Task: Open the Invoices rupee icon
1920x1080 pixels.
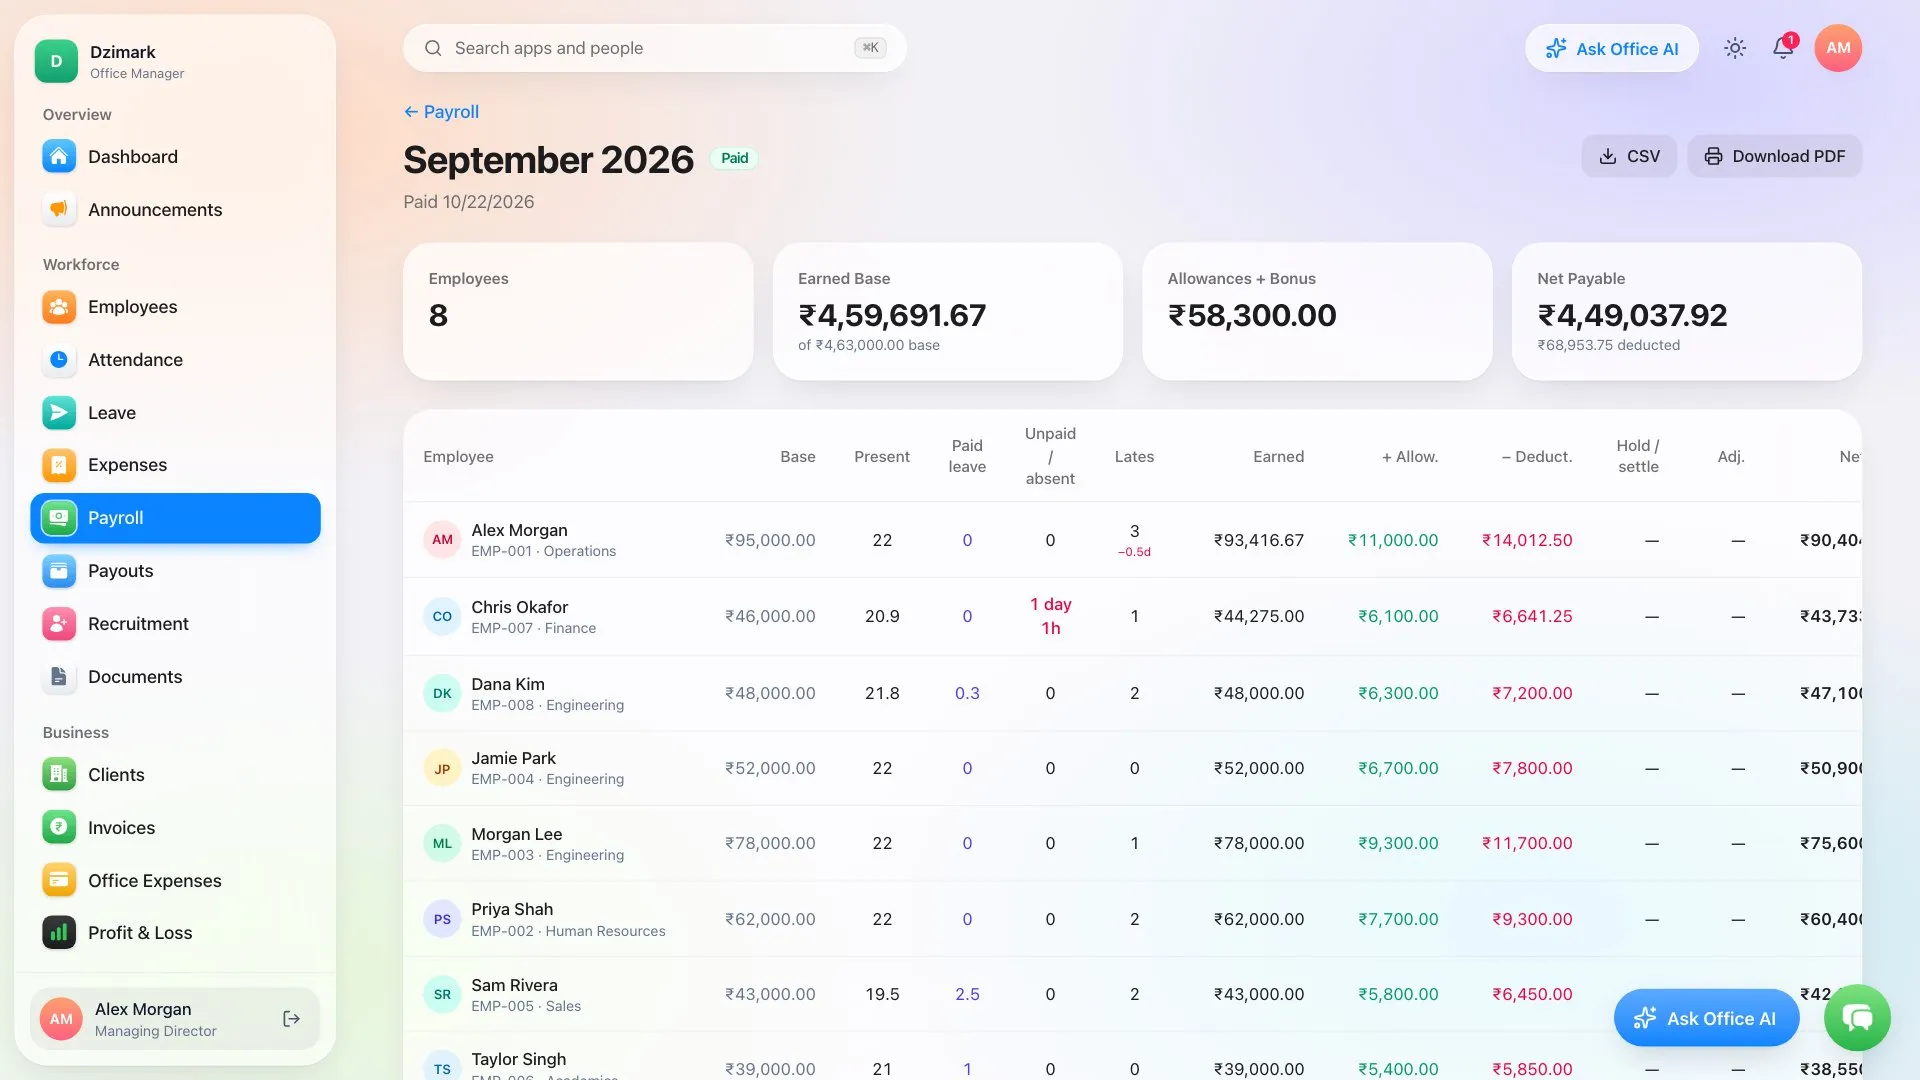Action: (59, 828)
